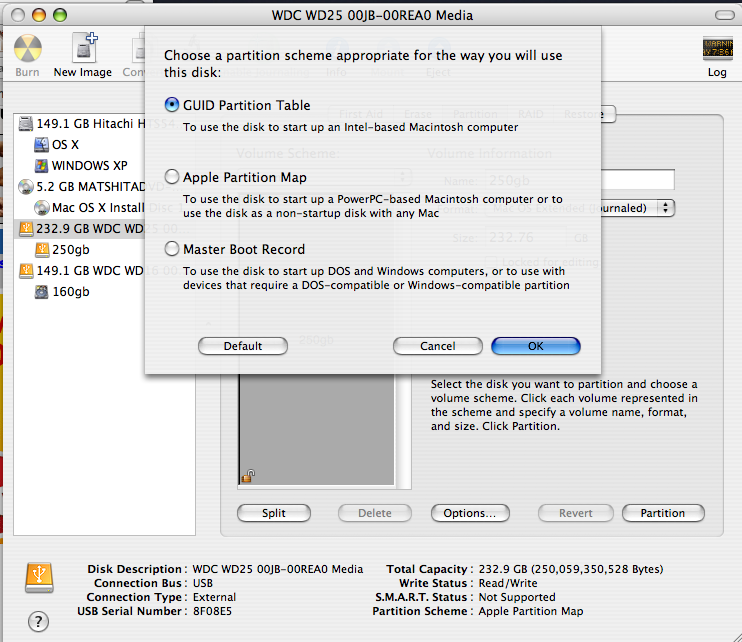This screenshot has width=742, height=642.
Task: Click the Split button
Action: [x=274, y=513]
